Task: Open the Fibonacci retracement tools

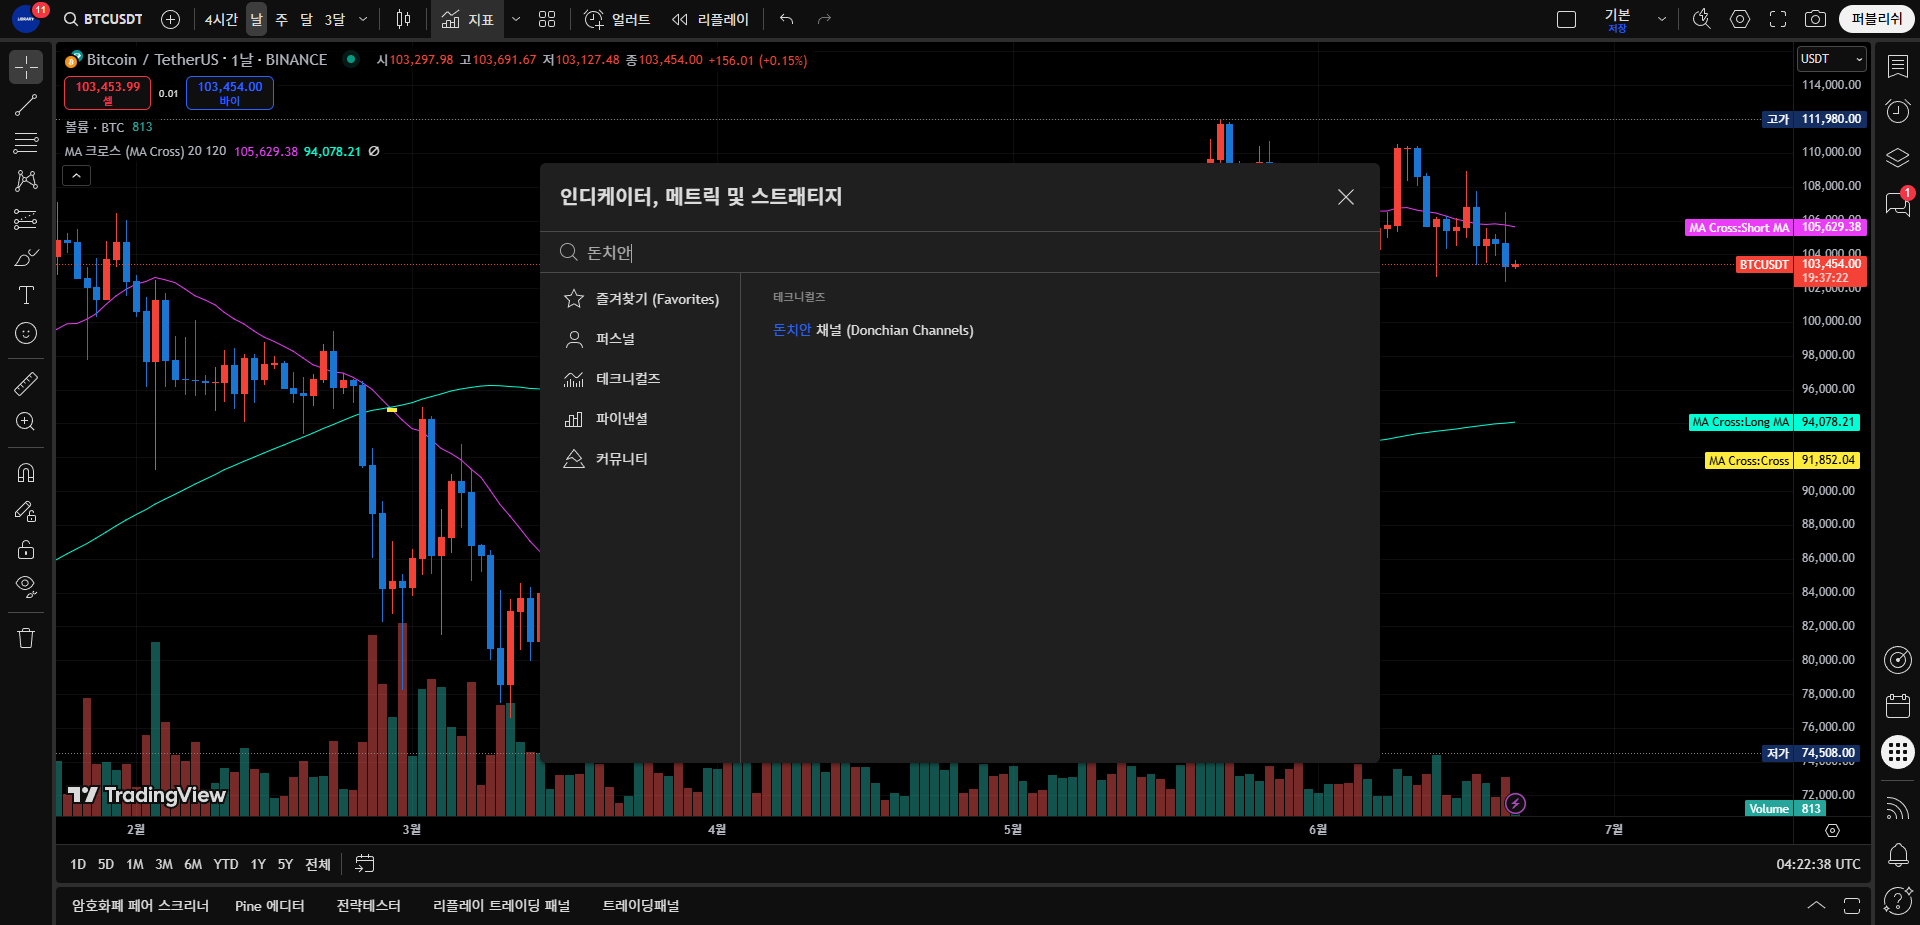Action: click(x=26, y=143)
